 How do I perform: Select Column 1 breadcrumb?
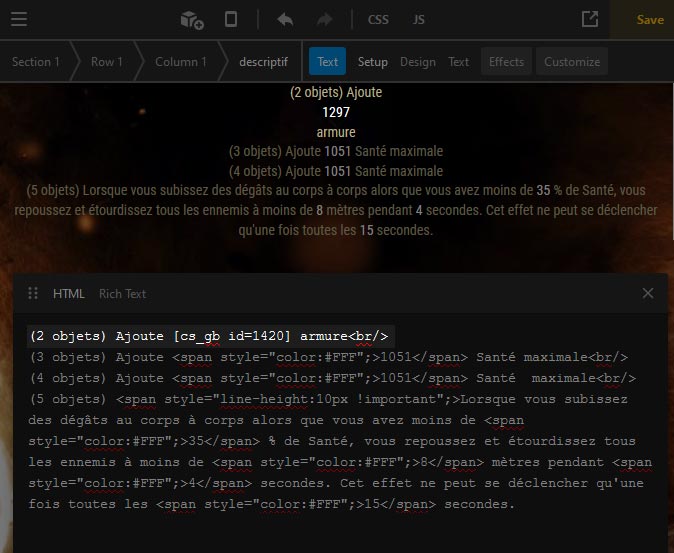pyautogui.click(x=180, y=62)
